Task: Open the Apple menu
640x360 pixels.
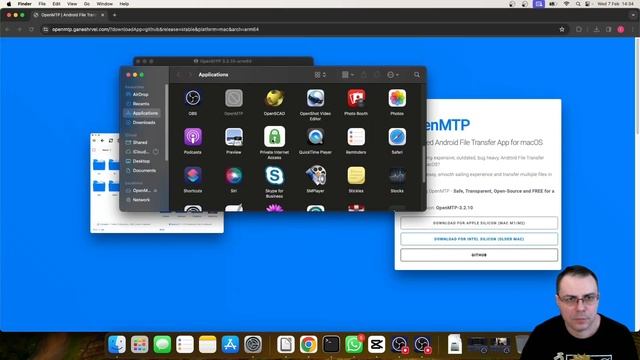Action: (x=9, y=4)
